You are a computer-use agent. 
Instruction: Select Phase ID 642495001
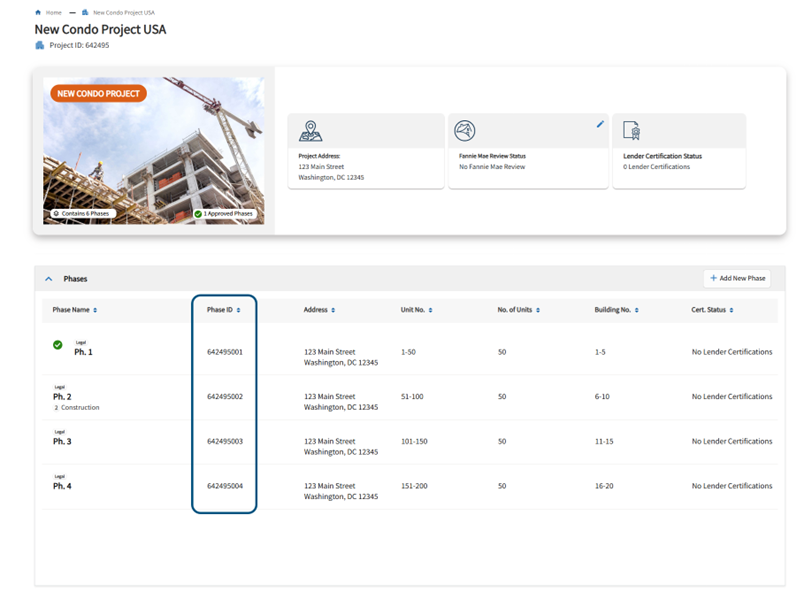(225, 352)
